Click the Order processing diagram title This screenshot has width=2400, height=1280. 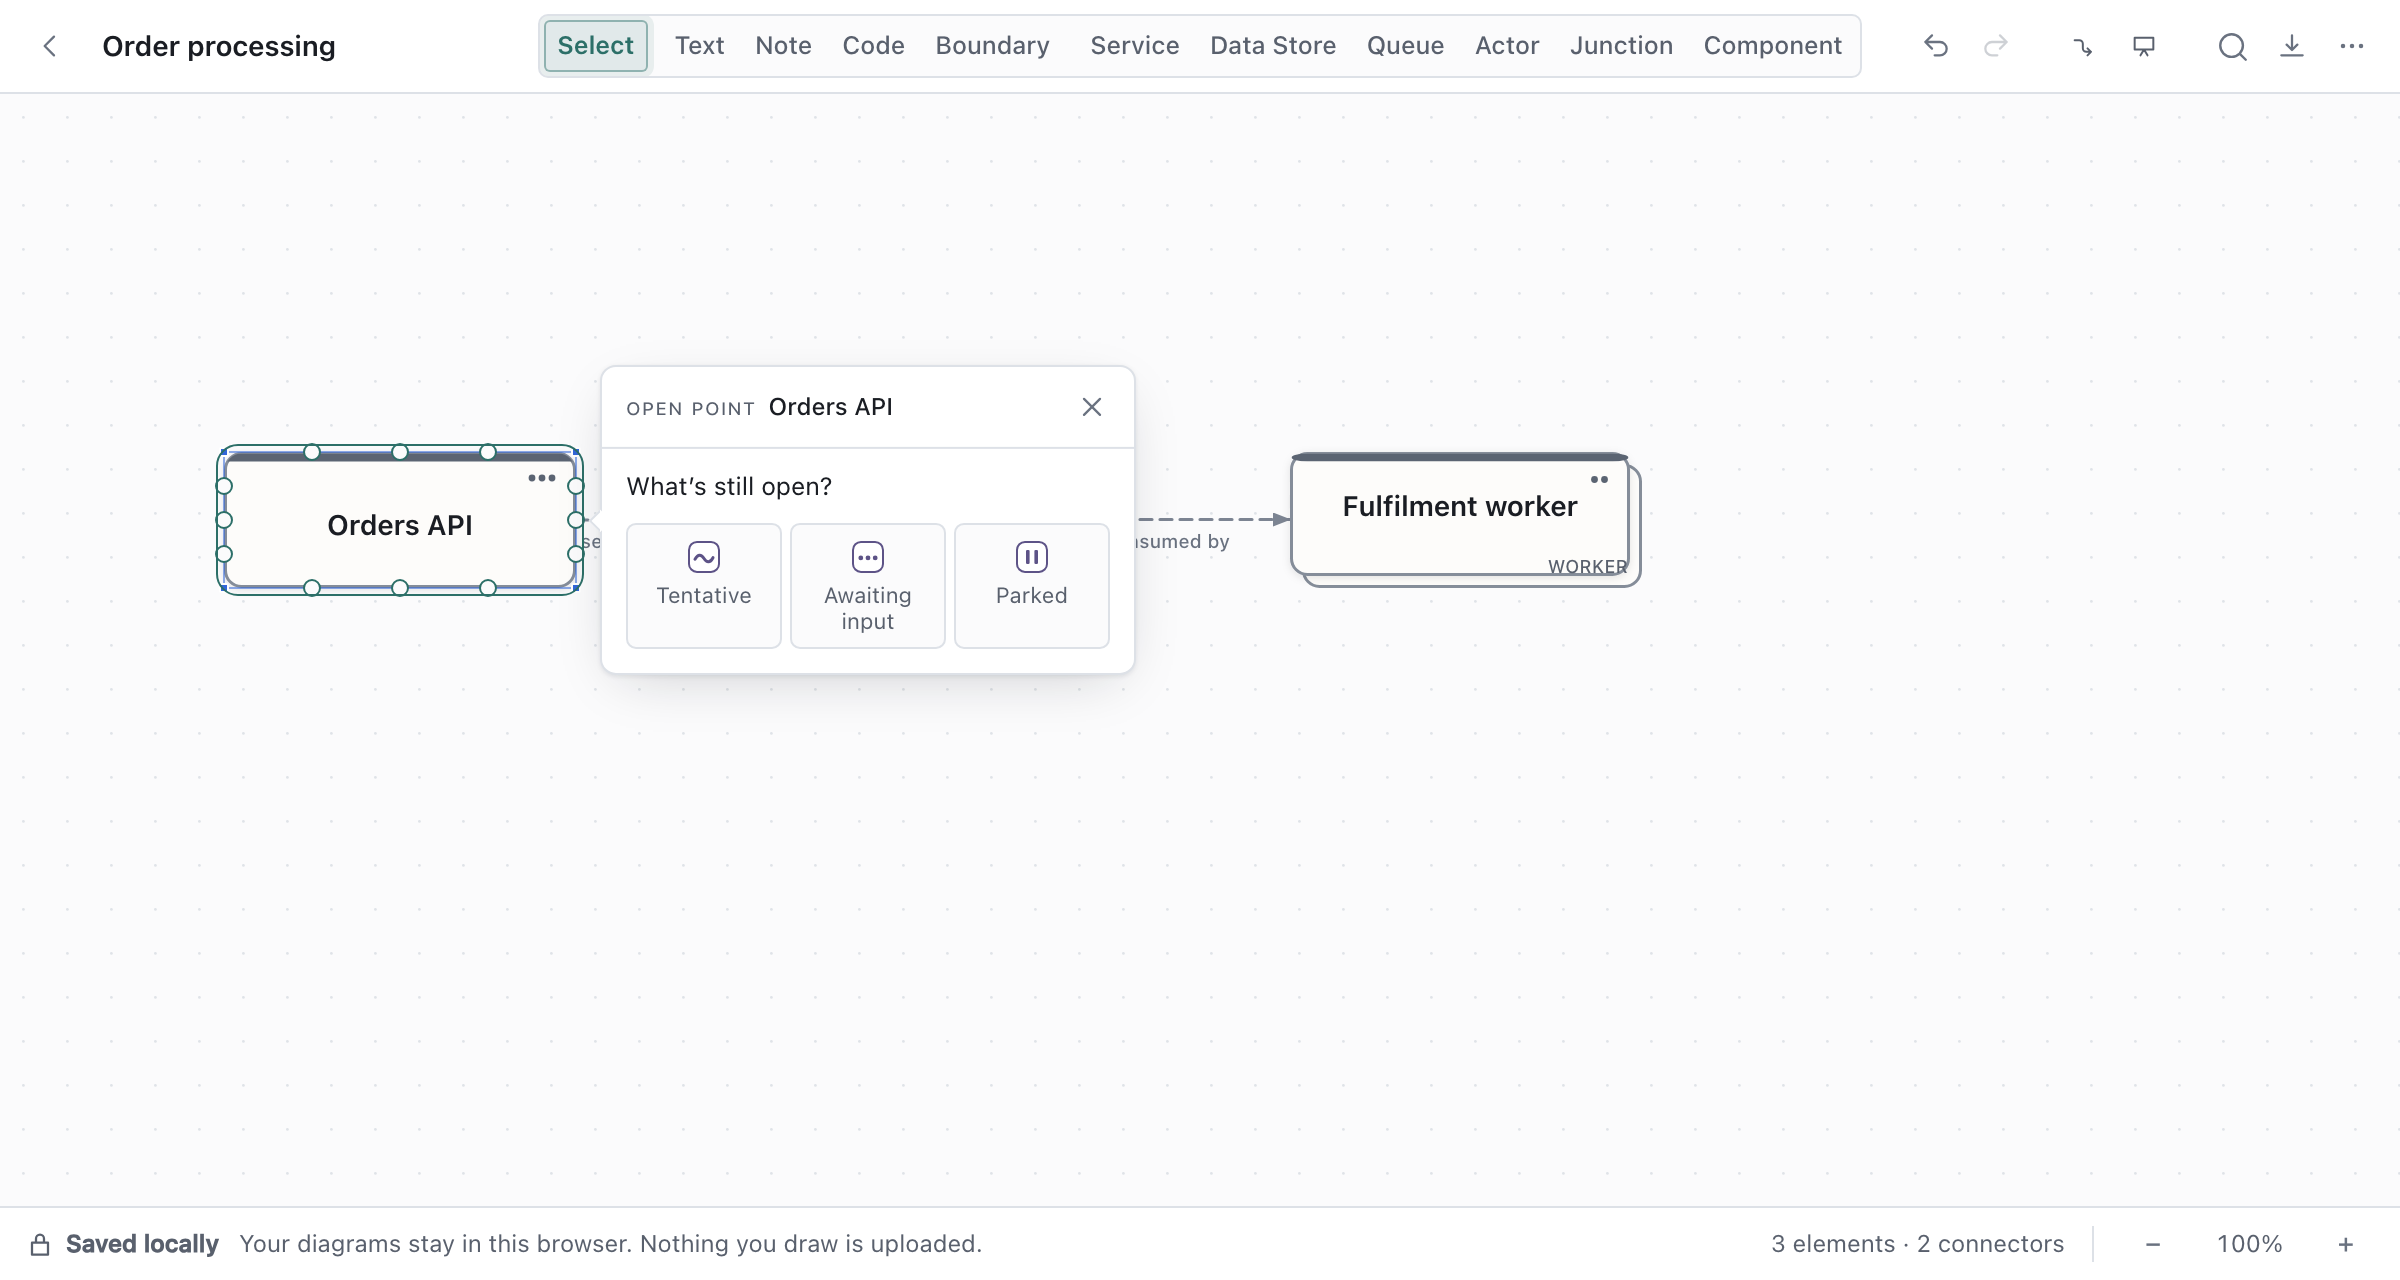coord(219,46)
